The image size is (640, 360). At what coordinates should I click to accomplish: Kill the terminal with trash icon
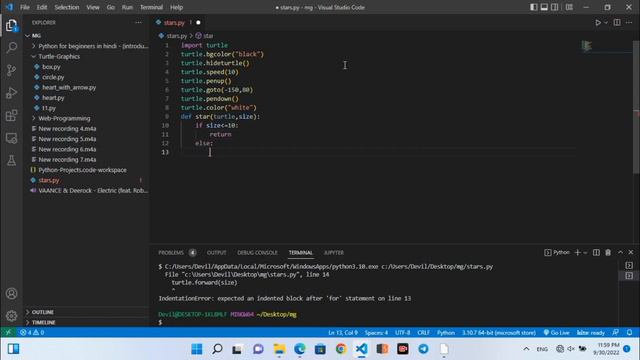pyautogui.click(x=608, y=253)
